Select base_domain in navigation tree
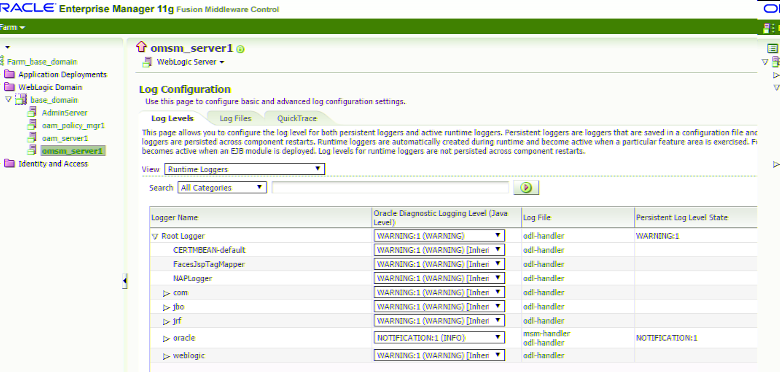The width and height of the screenshot is (780, 372). coord(54,100)
